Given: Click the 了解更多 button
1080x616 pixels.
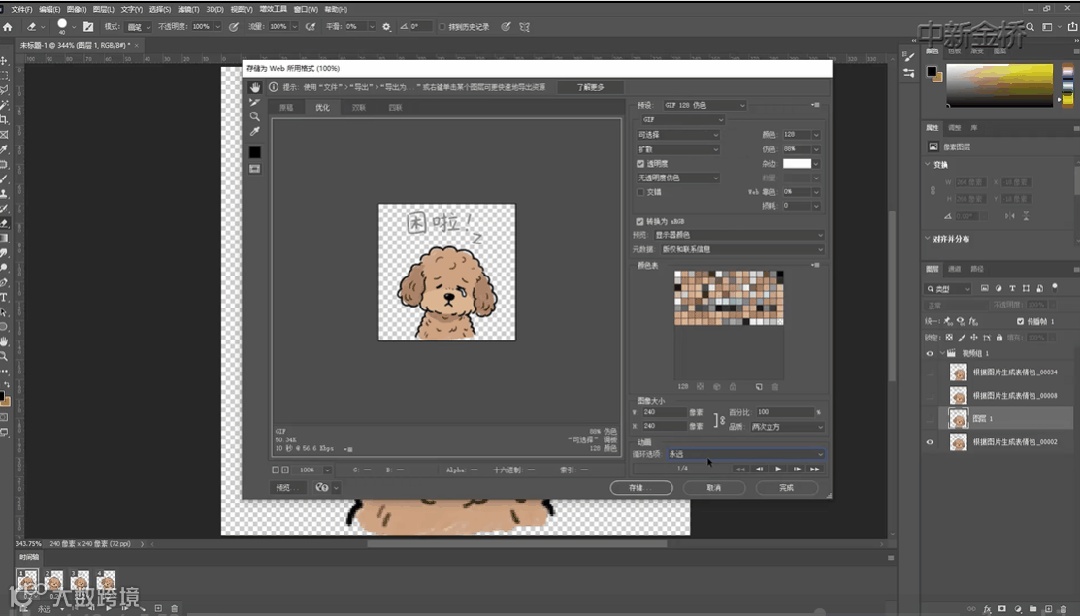Looking at the screenshot, I should (x=590, y=87).
